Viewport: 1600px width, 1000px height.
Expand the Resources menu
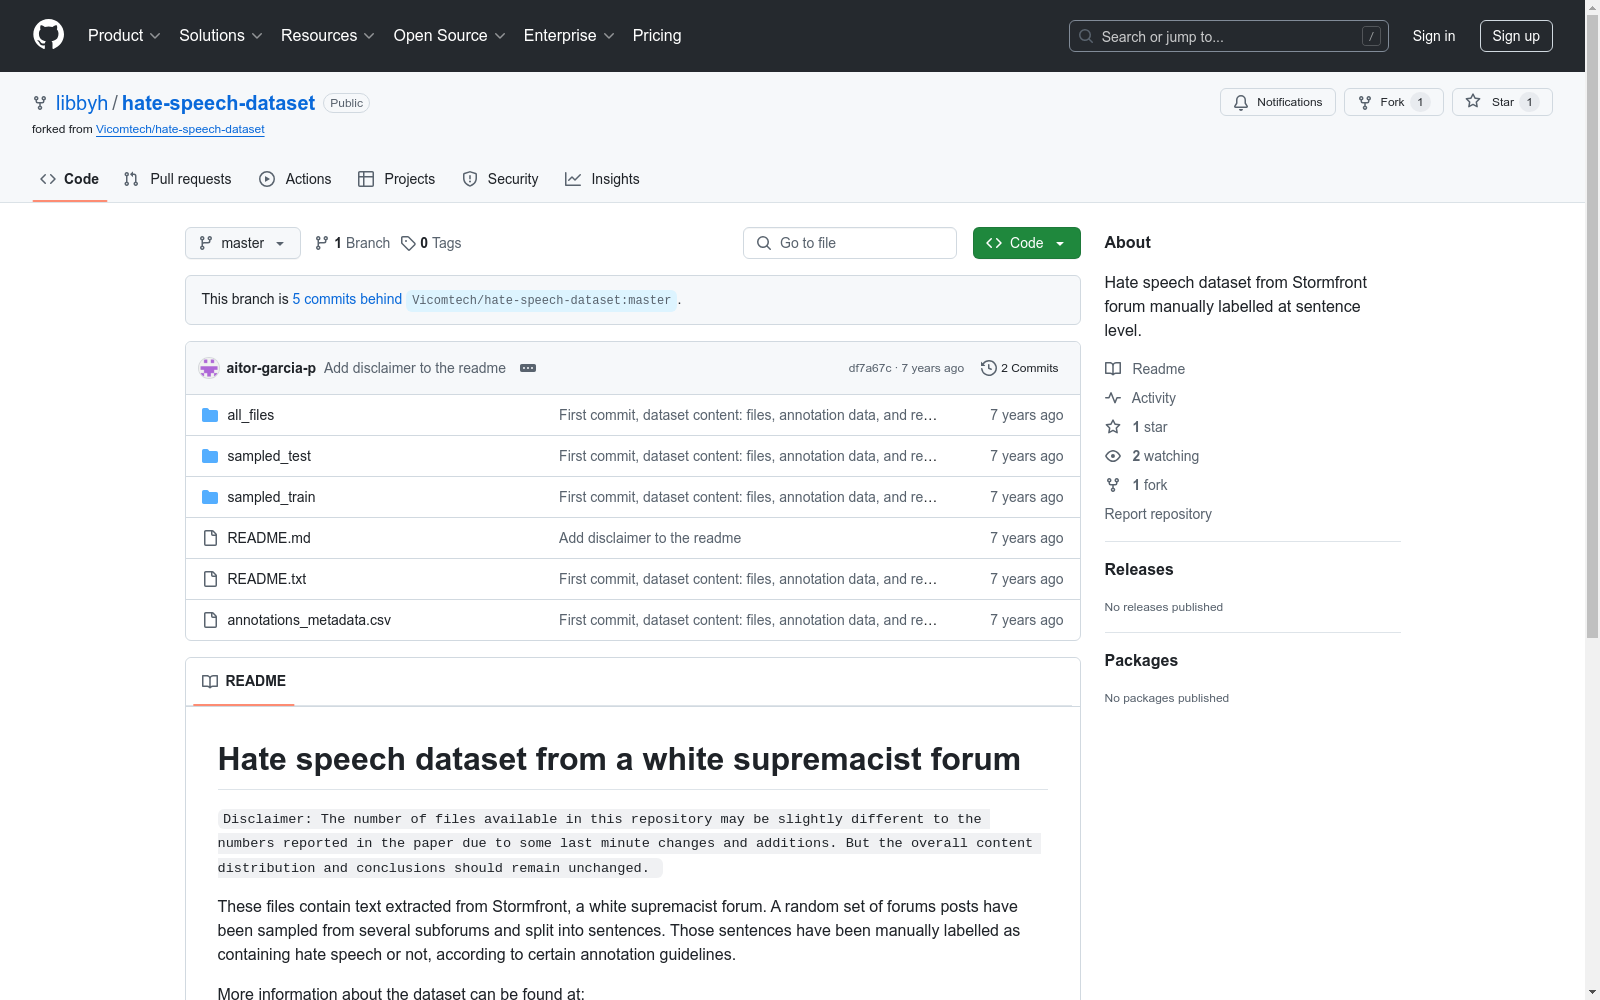pyautogui.click(x=328, y=35)
